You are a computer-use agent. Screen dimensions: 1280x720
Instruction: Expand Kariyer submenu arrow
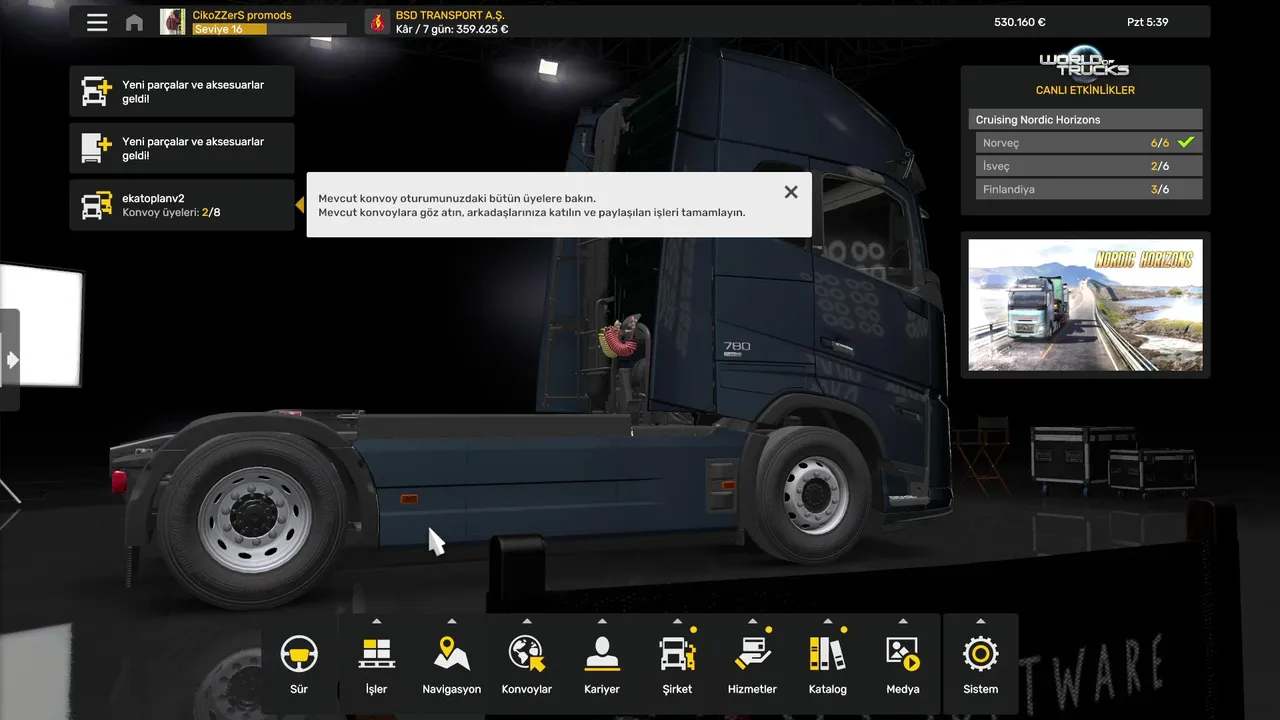tap(602, 621)
